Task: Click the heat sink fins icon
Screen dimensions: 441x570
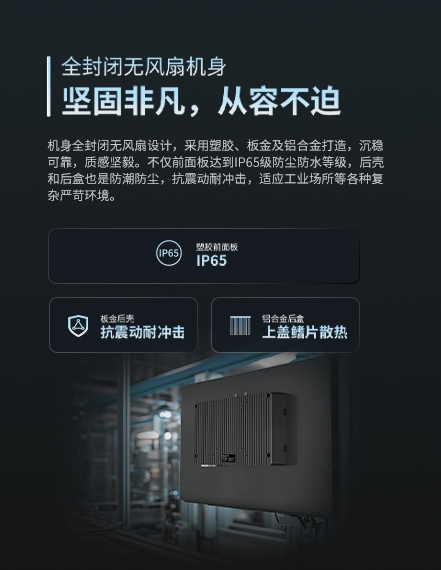Action: (240, 325)
